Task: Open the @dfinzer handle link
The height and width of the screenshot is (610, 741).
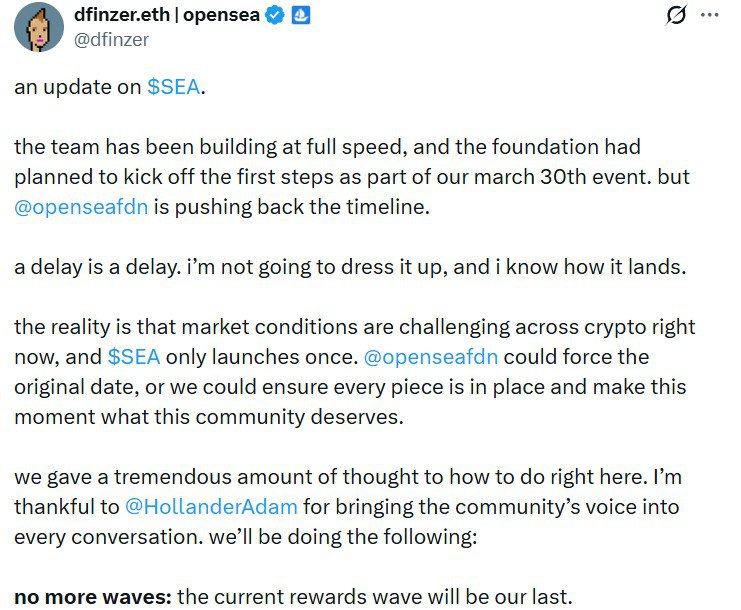Action: point(112,40)
